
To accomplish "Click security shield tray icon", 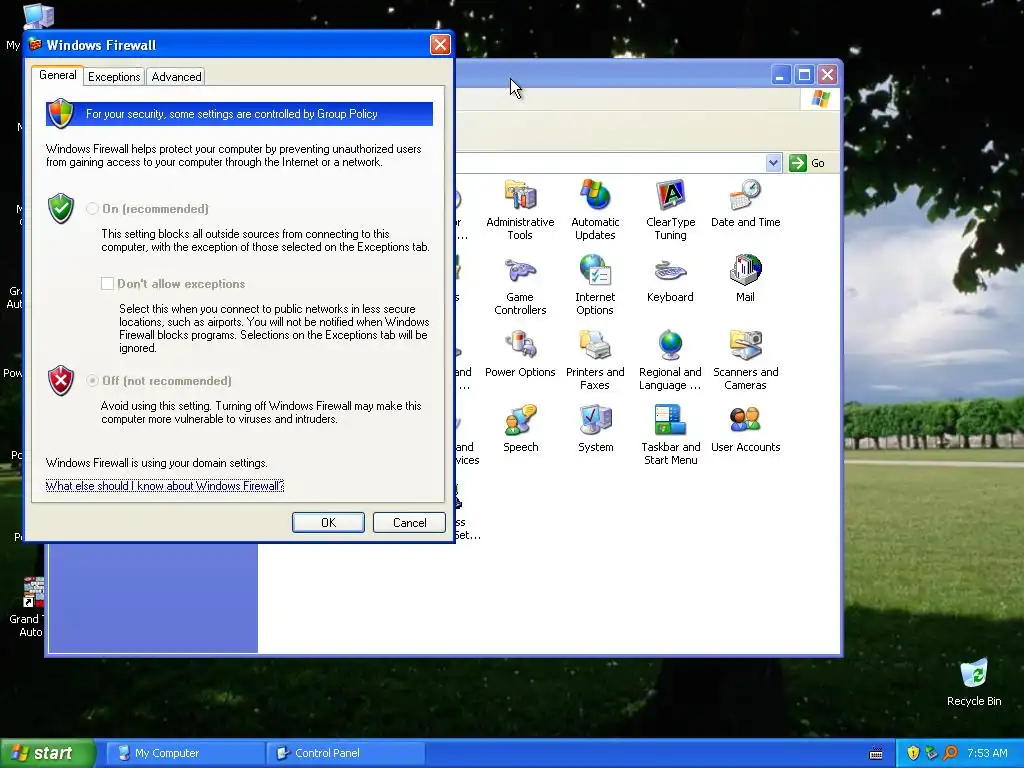I will [x=913, y=753].
